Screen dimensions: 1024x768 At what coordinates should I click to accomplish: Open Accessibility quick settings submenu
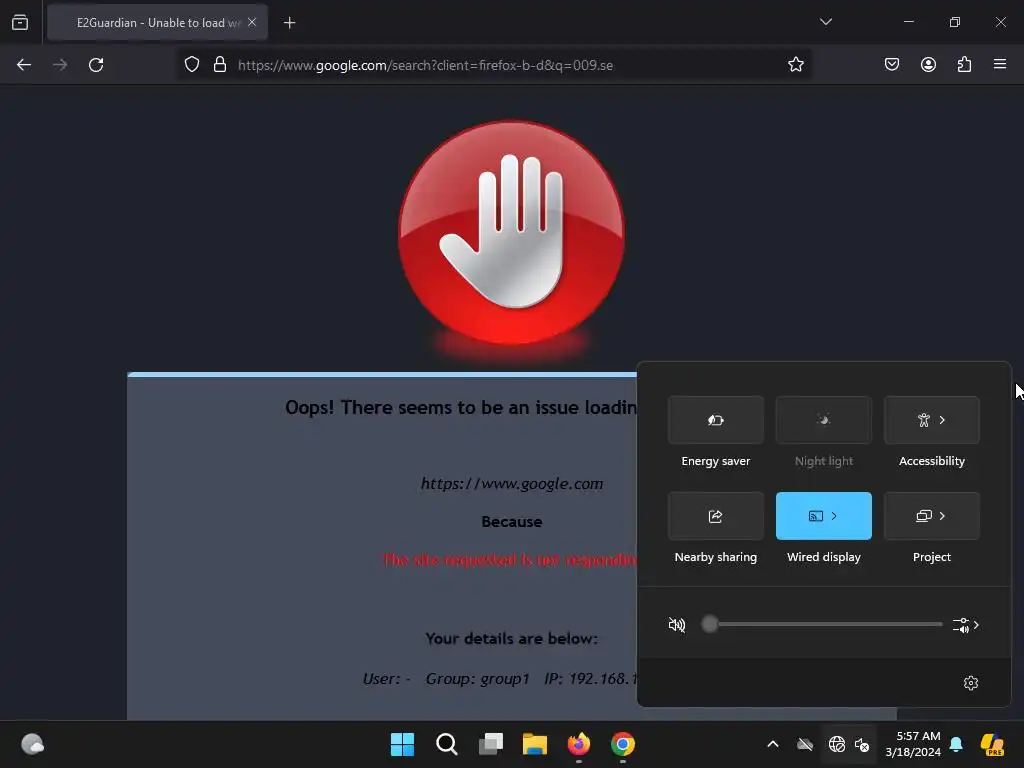[x=931, y=420]
